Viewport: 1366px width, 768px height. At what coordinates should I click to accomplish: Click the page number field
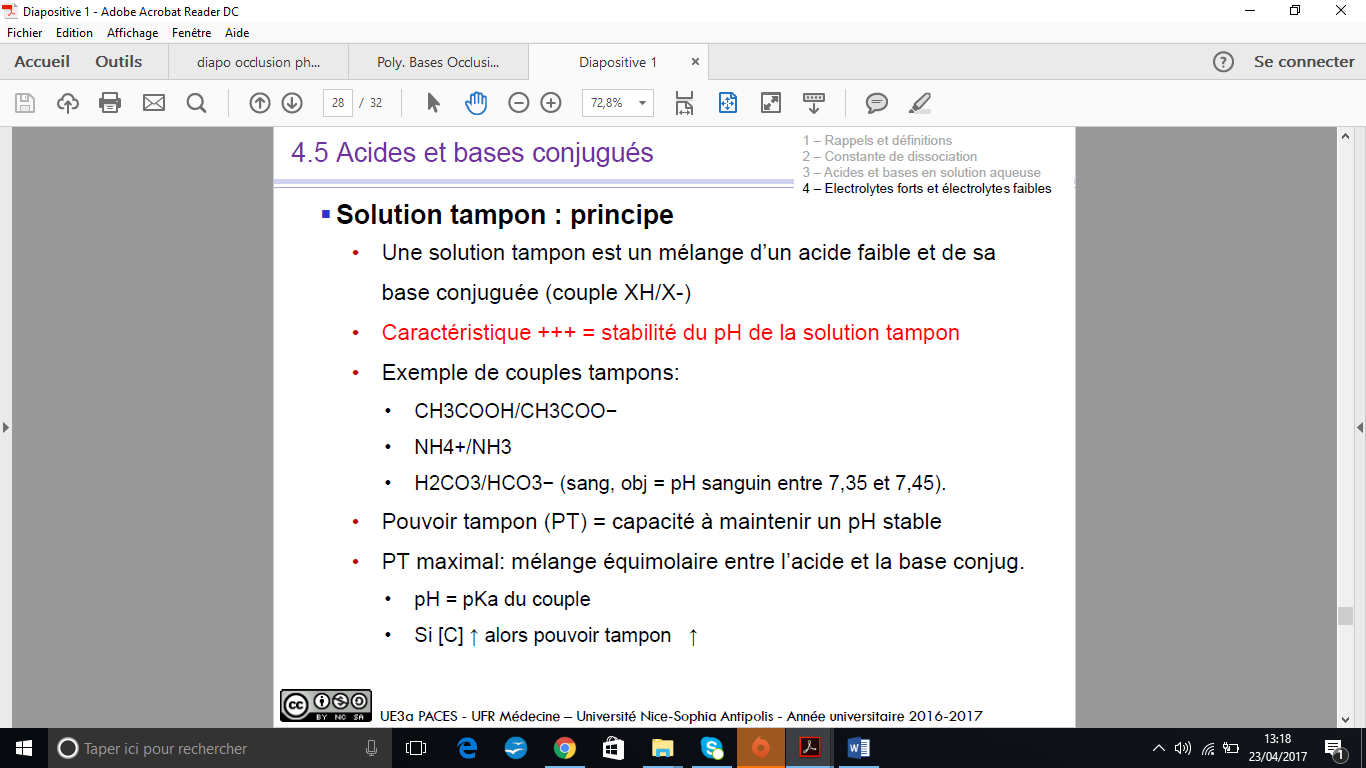(x=338, y=103)
